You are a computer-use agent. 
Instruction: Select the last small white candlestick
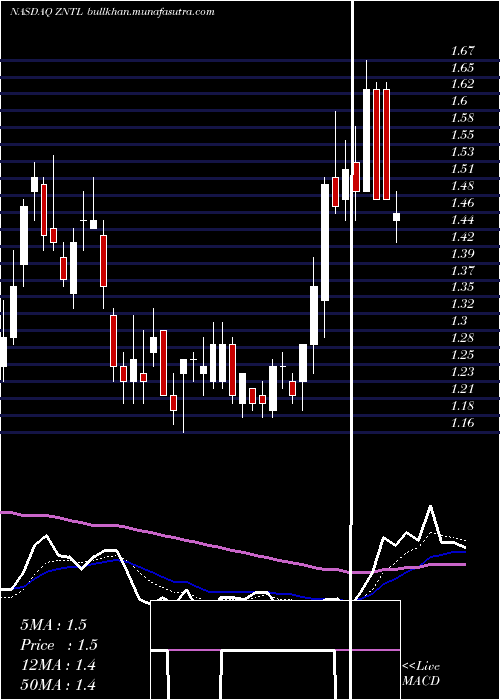[396, 217]
